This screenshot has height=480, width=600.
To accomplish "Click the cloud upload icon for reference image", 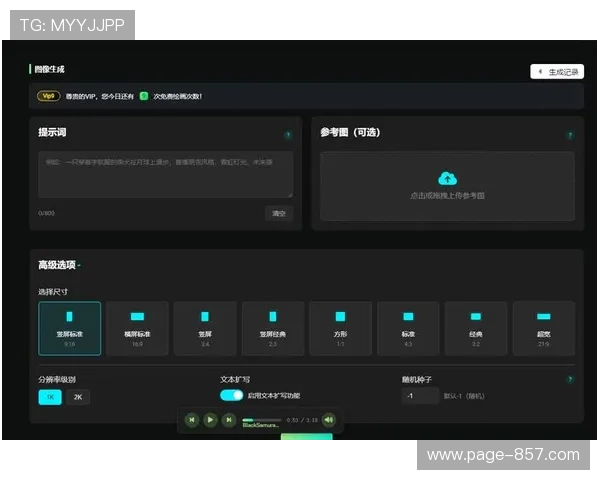I will (x=447, y=178).
